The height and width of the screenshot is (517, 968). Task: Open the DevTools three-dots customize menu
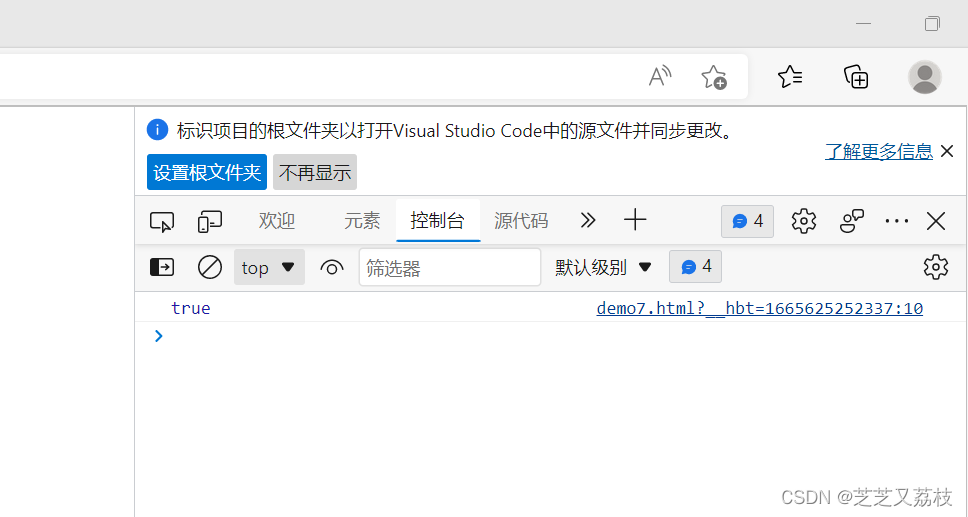pos(896,221)
